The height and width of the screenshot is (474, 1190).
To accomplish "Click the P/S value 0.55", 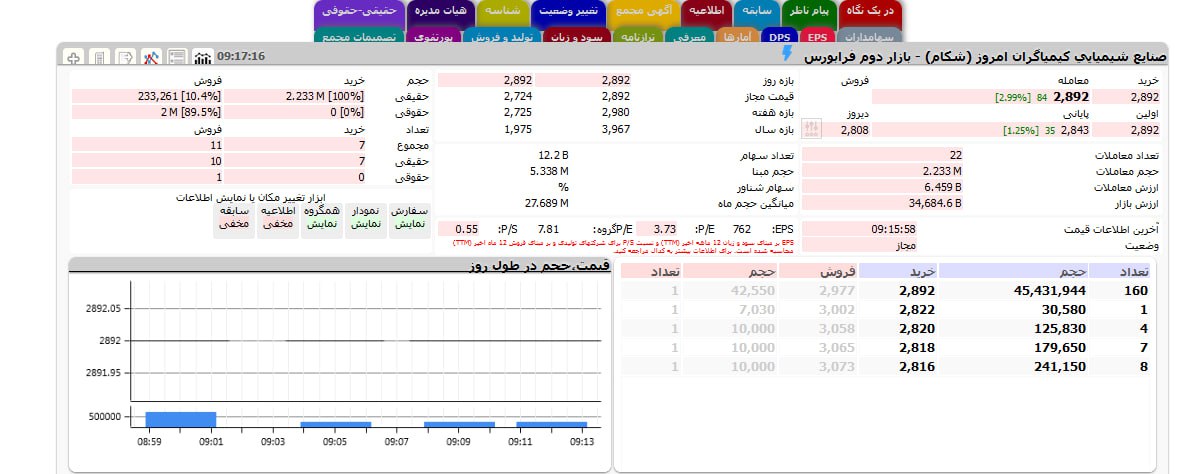I will (x=468, y=228).
